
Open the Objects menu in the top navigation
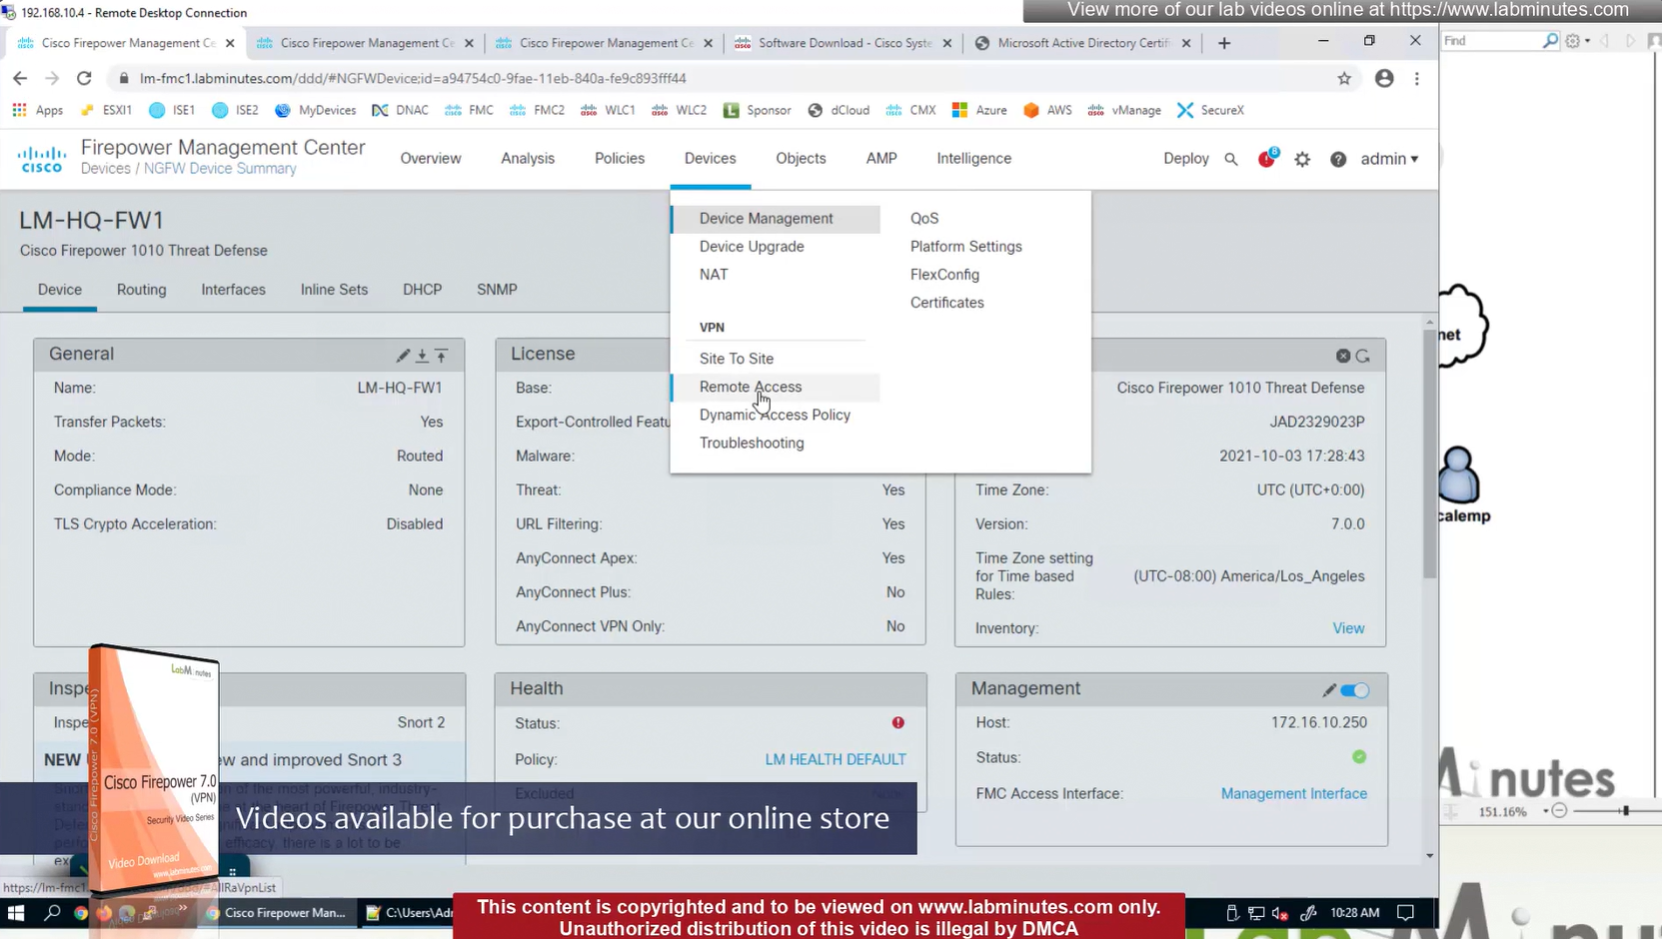[800, 158]
